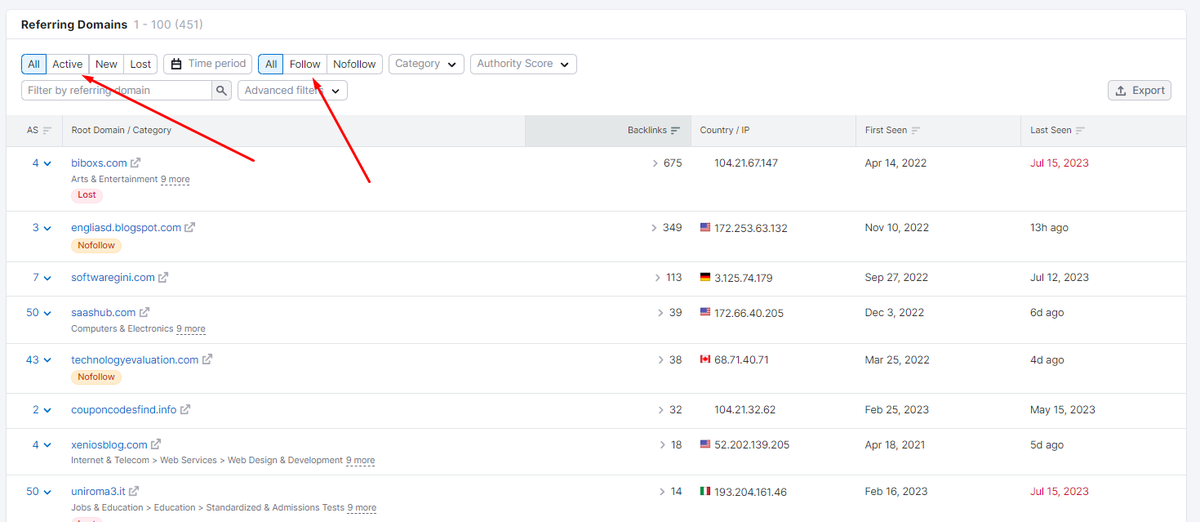Click IP address 193.204.161.46
The height and width of the screenshot is (522, 1200).
pos(750,492)
